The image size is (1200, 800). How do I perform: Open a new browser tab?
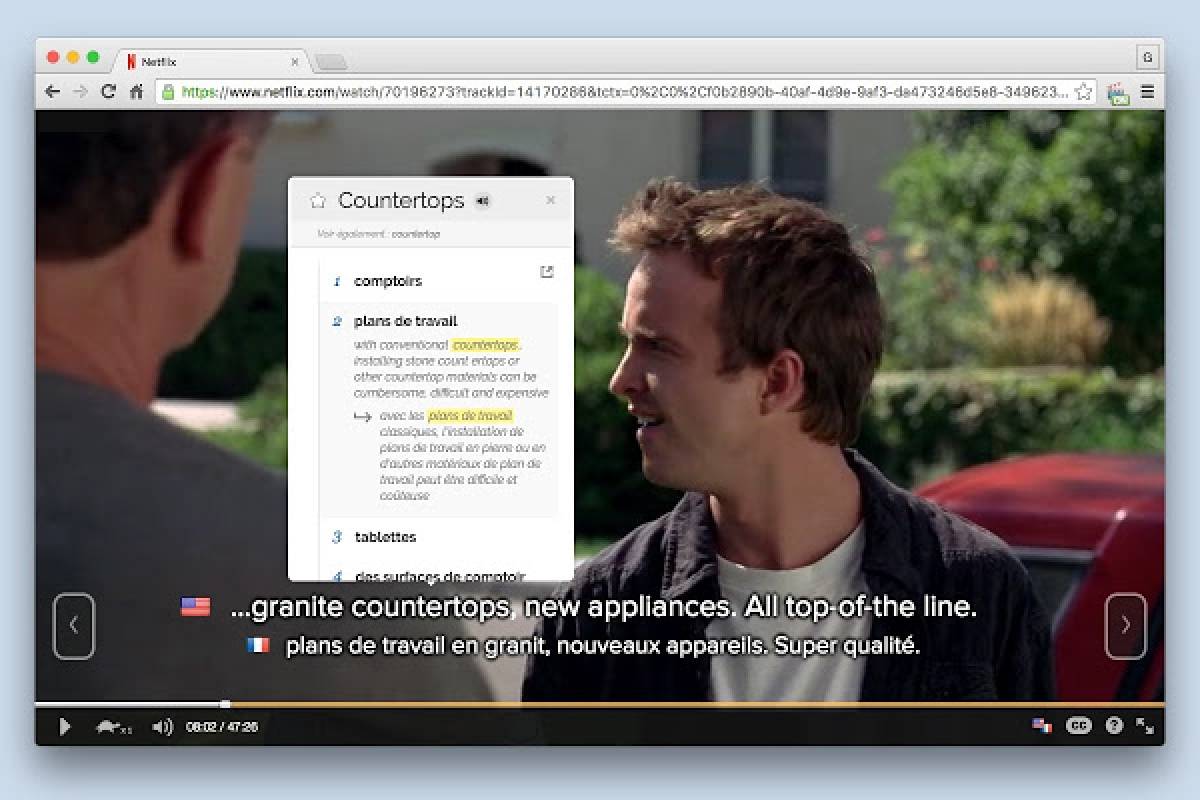tap(331, 62)
